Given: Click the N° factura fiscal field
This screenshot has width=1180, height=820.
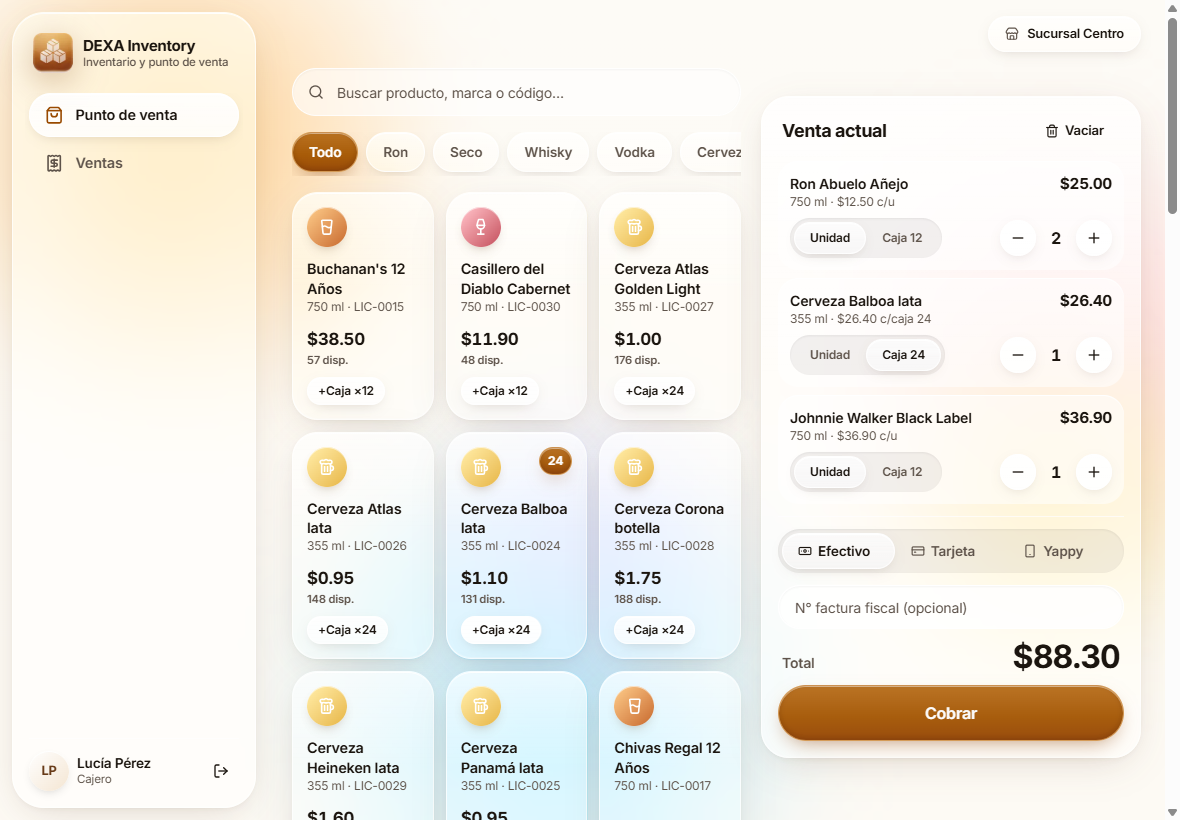Looking at the screenshot, I should (x=951, y=608).
